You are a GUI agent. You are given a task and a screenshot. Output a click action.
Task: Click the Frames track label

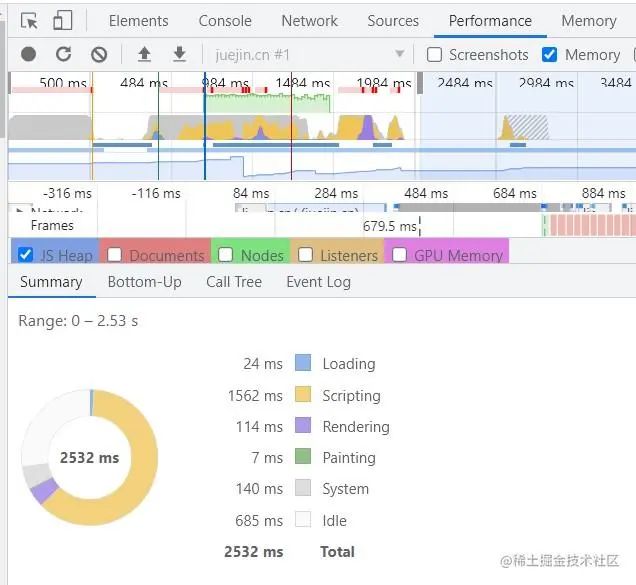(52, 225)
